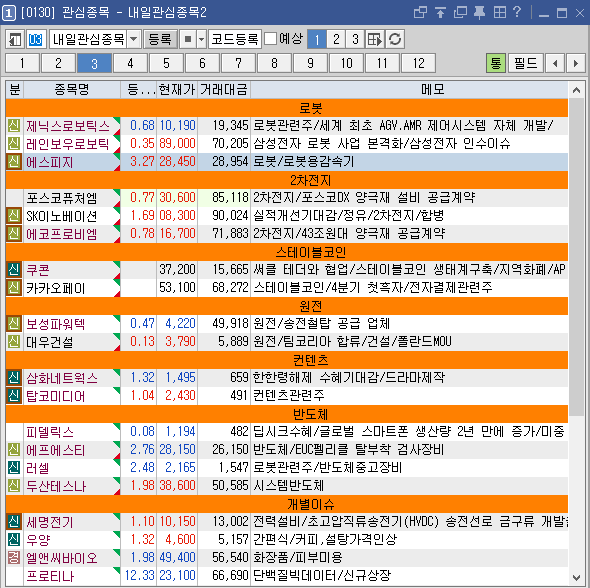Click the 신 badge beside 러셀
Image resolution: width=590 pixels, height=588 pixels.
[14, 468]
